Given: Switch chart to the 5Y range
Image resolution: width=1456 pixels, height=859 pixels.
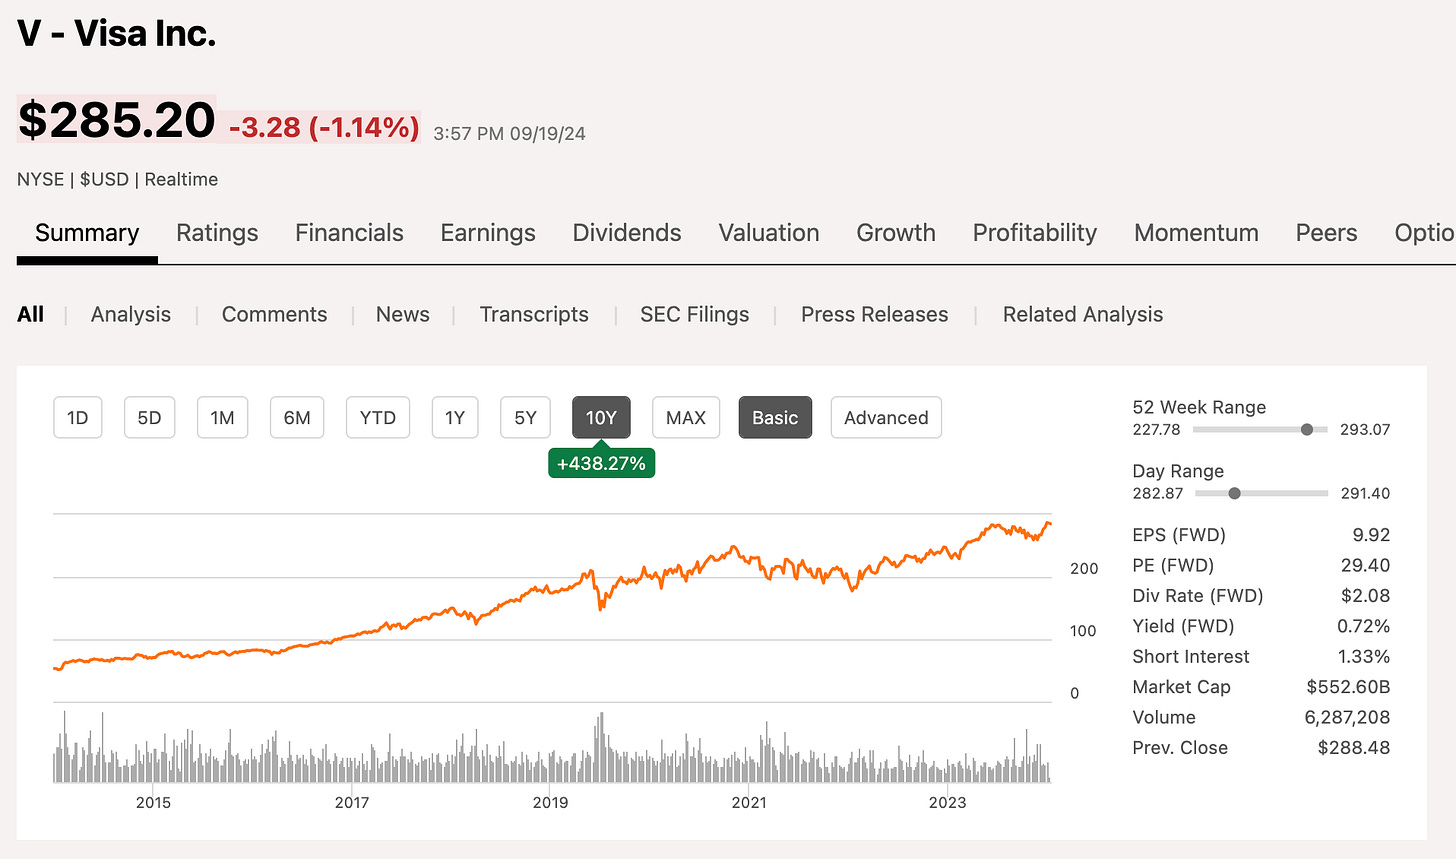Looking at the screenshot, I should click(525, 418).
